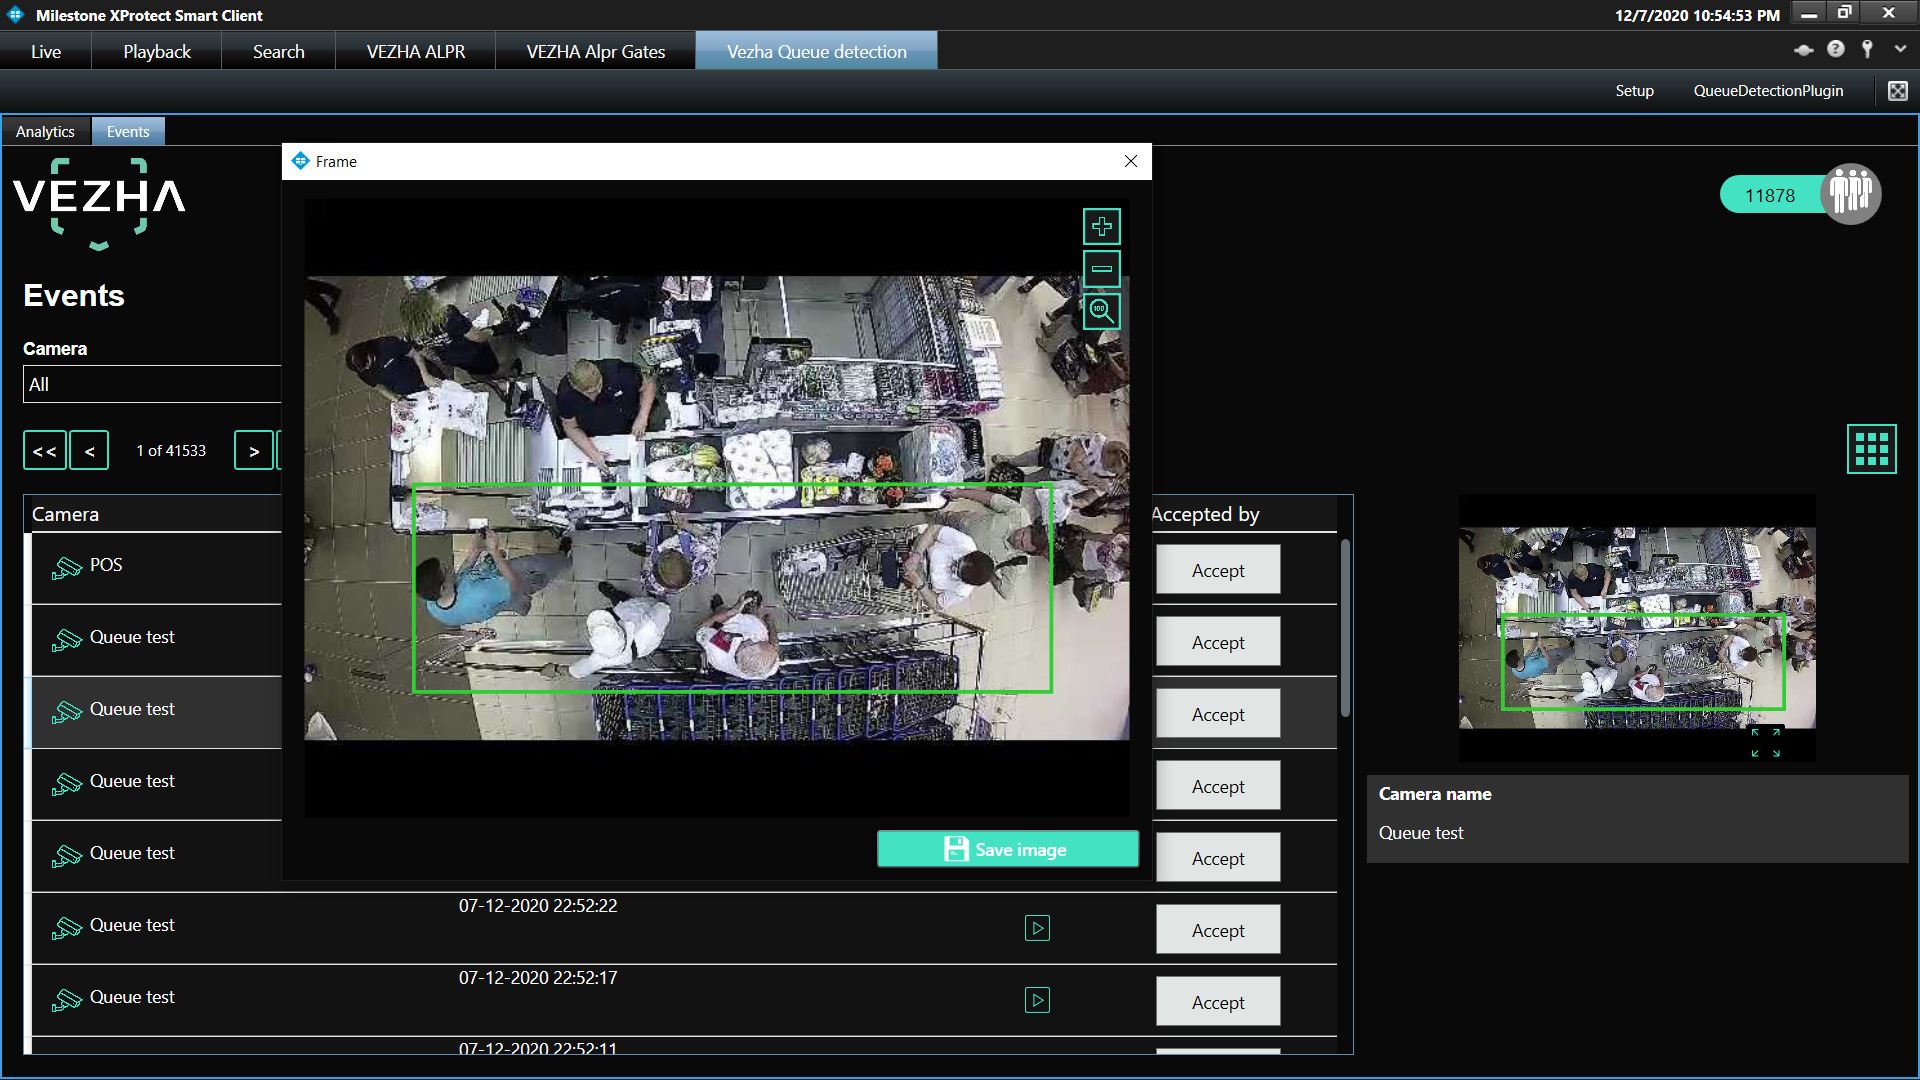Go to first page of events
Image resolution: width=1920 pixels, height=1080 pixels.
point(45,451)
